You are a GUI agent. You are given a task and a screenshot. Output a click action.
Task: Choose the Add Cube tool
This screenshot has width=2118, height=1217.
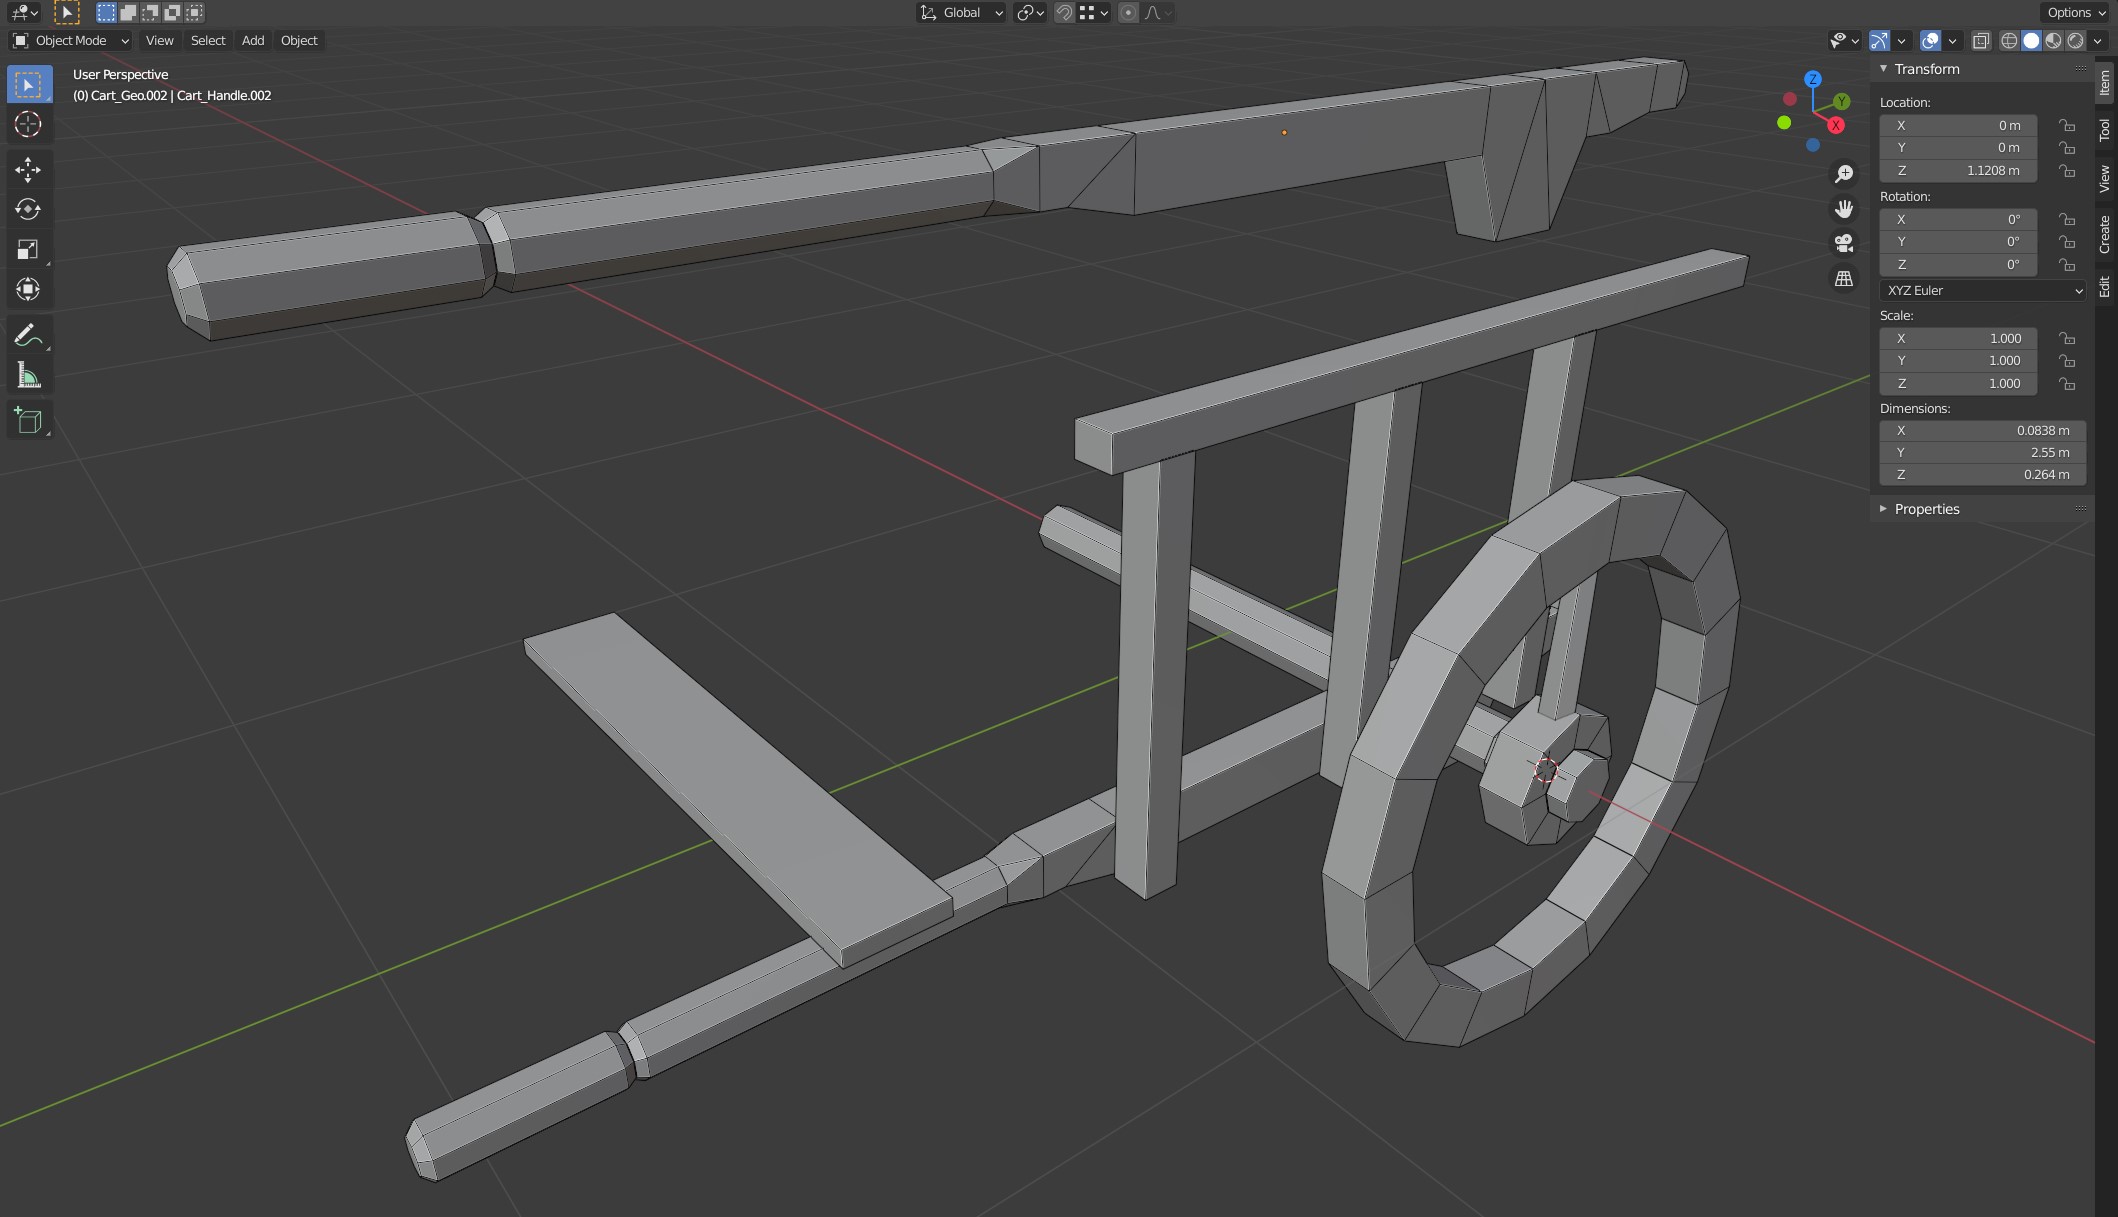click(28, 421)
